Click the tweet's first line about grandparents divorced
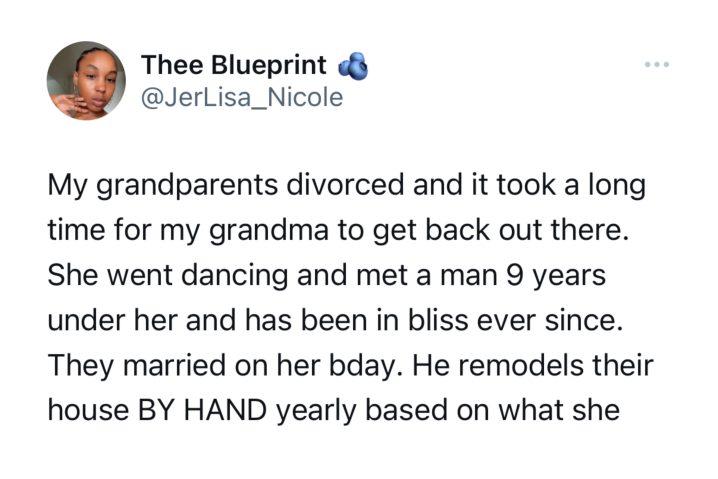 coord(347,186)
